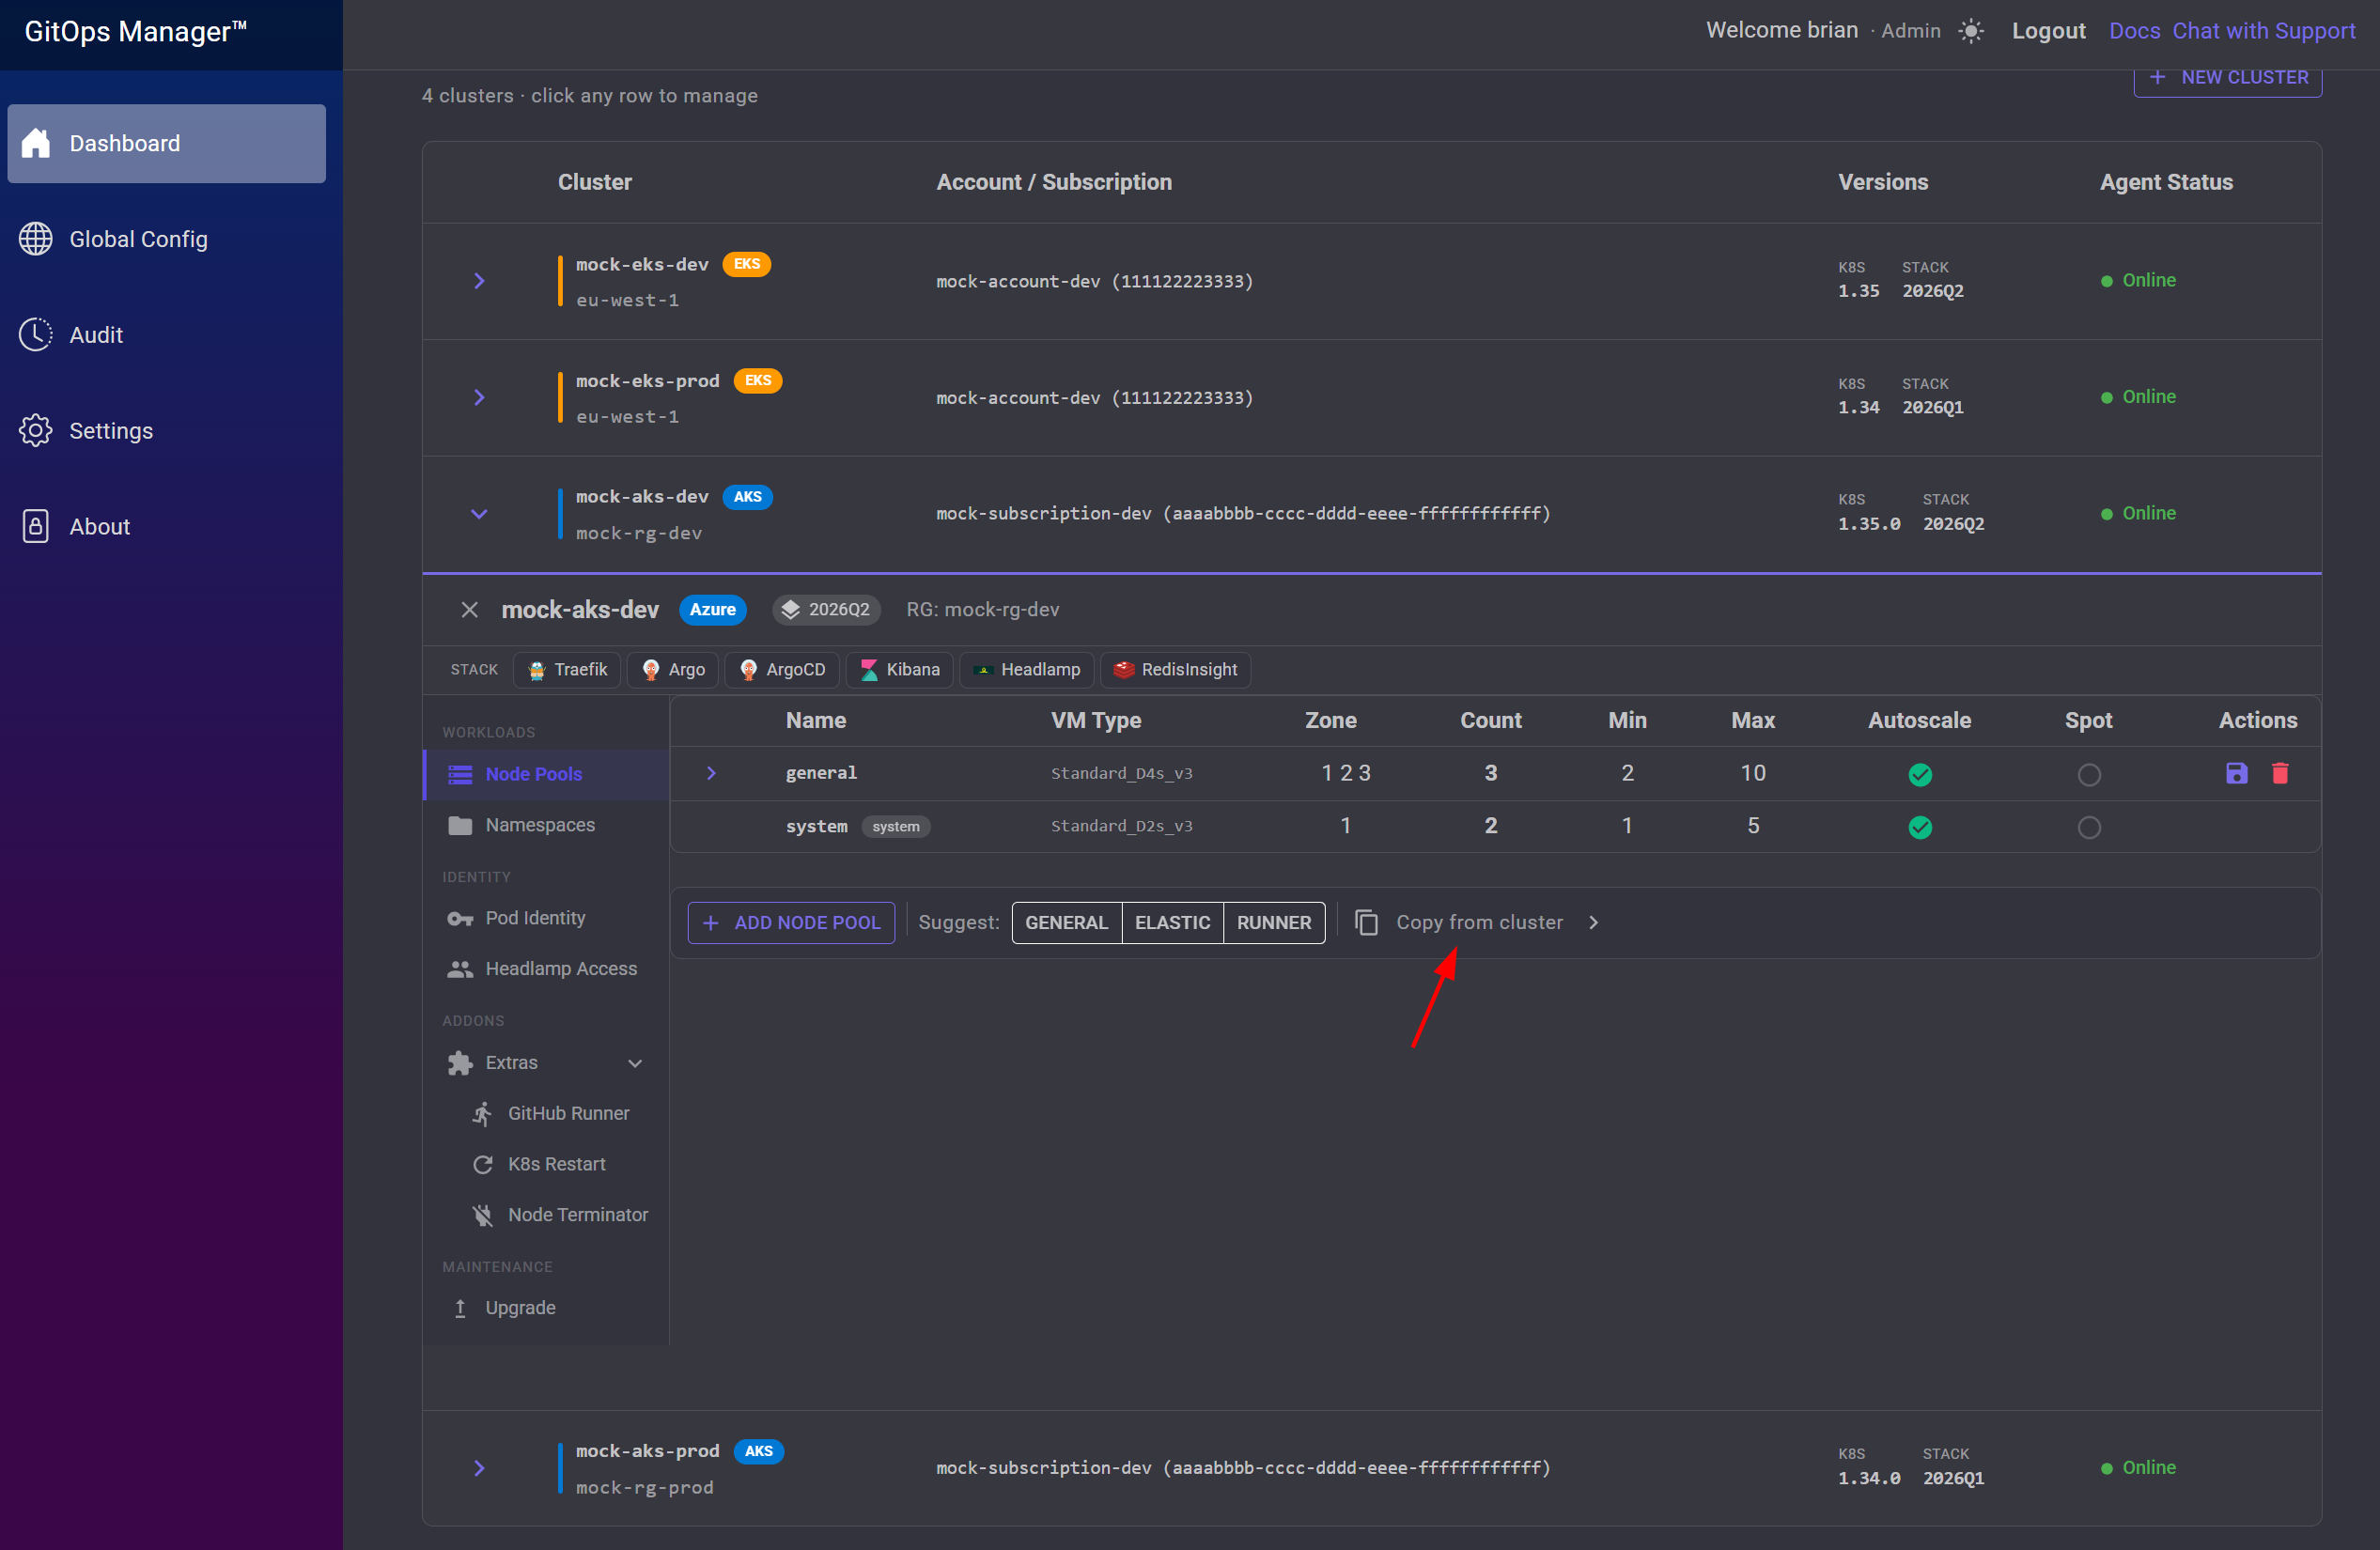The height and width of the screenshot is (1550, 2380).
Task: Go to the Audit page
Action: pyautogui.click(x=166, y=335)
